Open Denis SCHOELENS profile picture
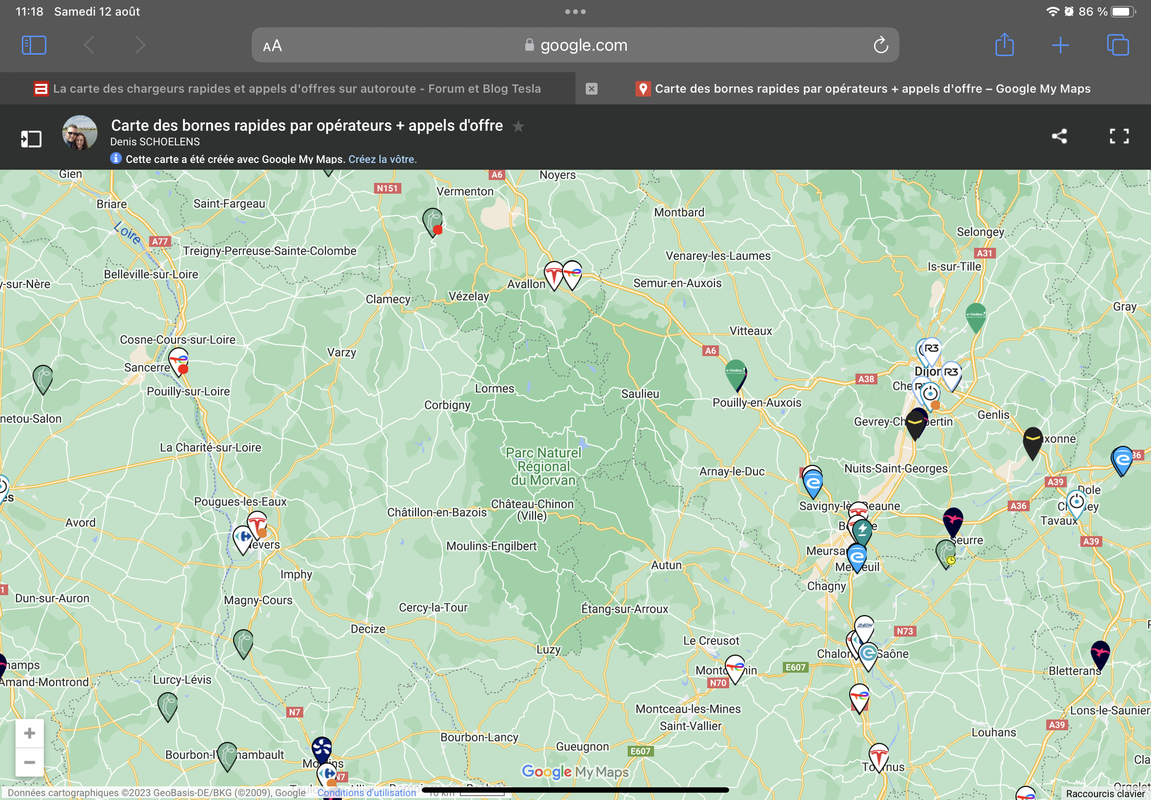Image resolution: width=1151 pixels, height=800 pixels. pos(79,133)
